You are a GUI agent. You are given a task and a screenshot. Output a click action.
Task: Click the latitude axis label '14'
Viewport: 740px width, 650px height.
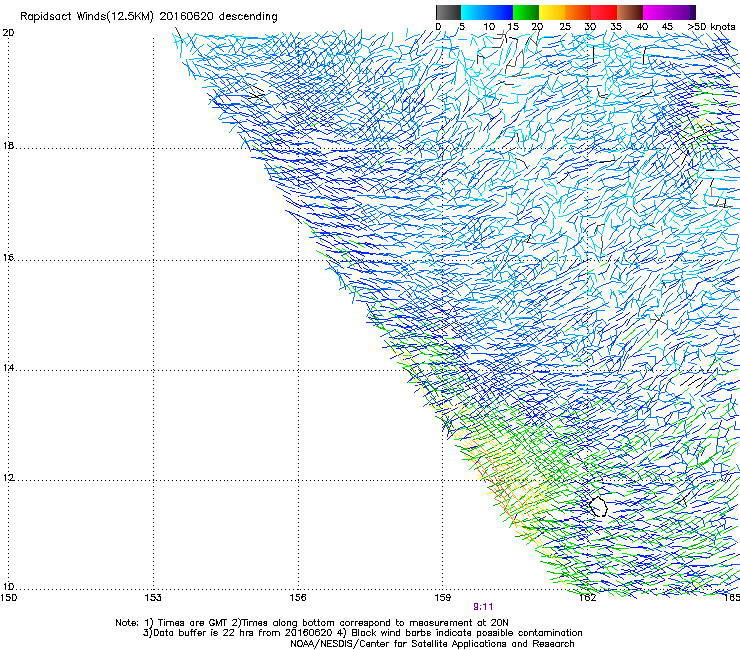tap(8, 368)
